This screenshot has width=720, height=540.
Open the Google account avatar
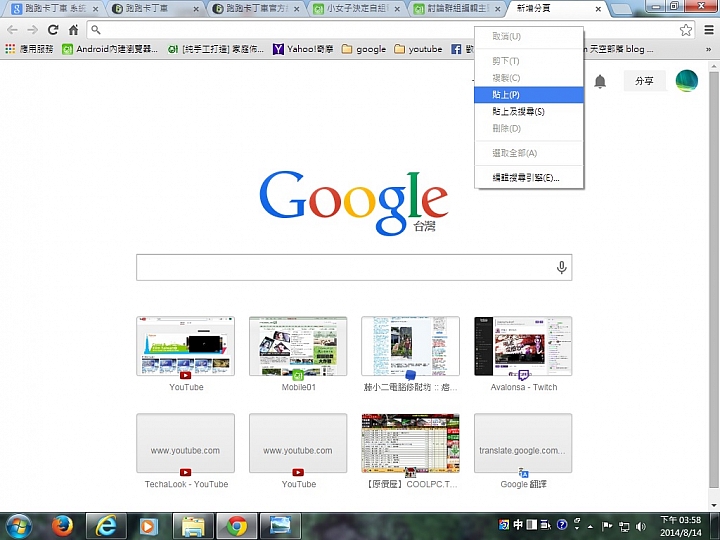click(x=686, y=81)
